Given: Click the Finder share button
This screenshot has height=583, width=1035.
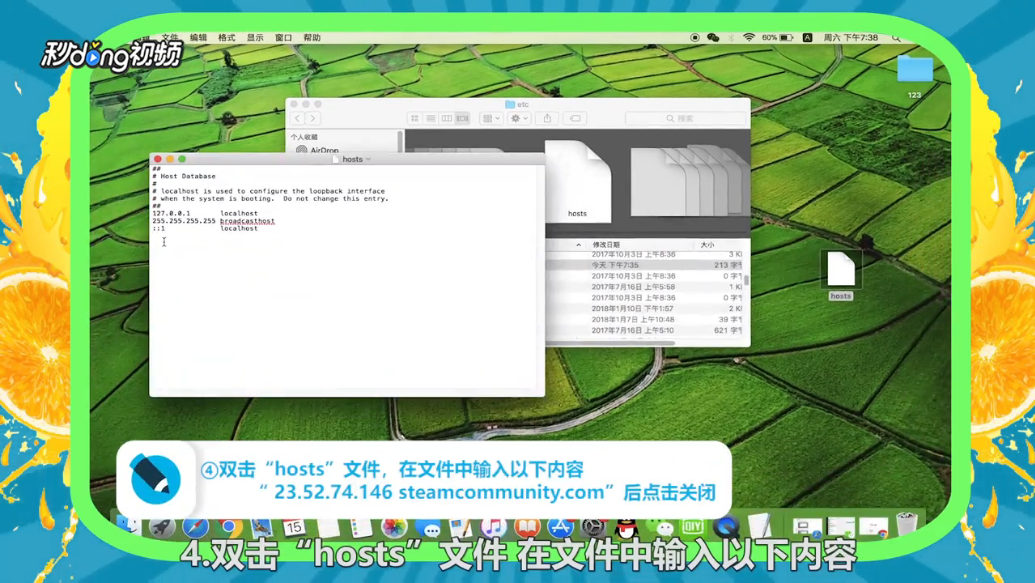Looking at the screenshot, I should (x=547, y=118).
